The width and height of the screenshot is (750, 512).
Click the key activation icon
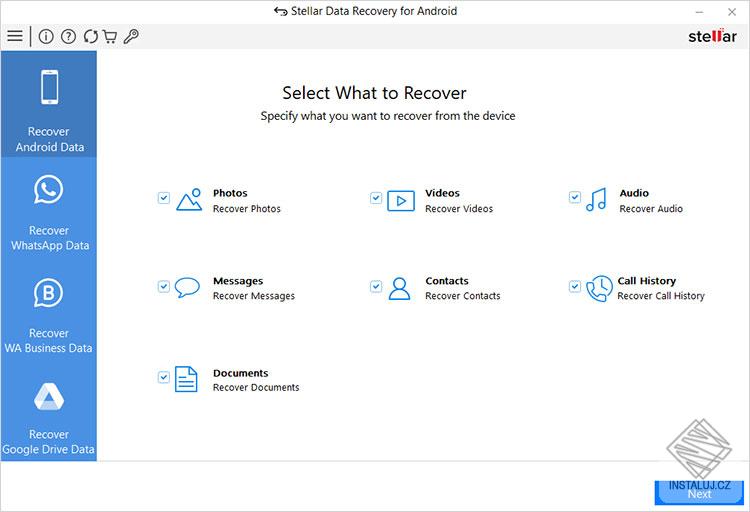[x=131, y=36]
